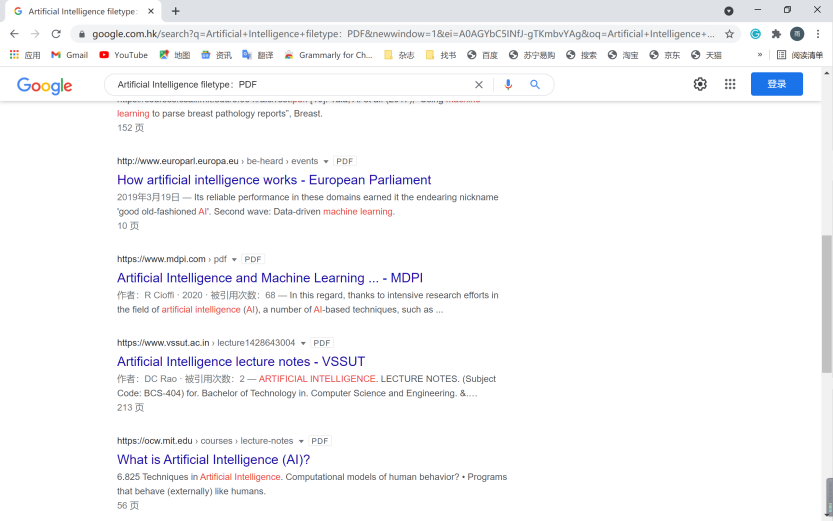Start voice search with the microphone icon
The height and width of the screenshot is (521, 833).
[x=508, y=84]
